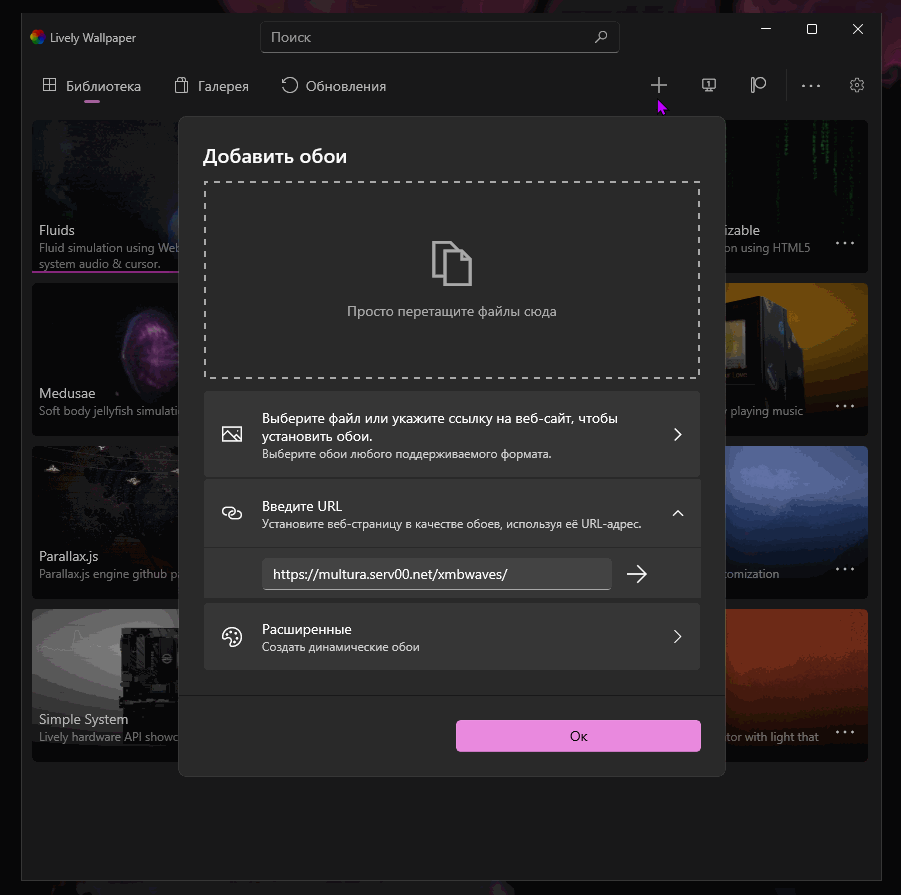This screenshot has height=895, width=901.
Task: Switch to the Библиотека tab
Action: (x=91, y=86)
